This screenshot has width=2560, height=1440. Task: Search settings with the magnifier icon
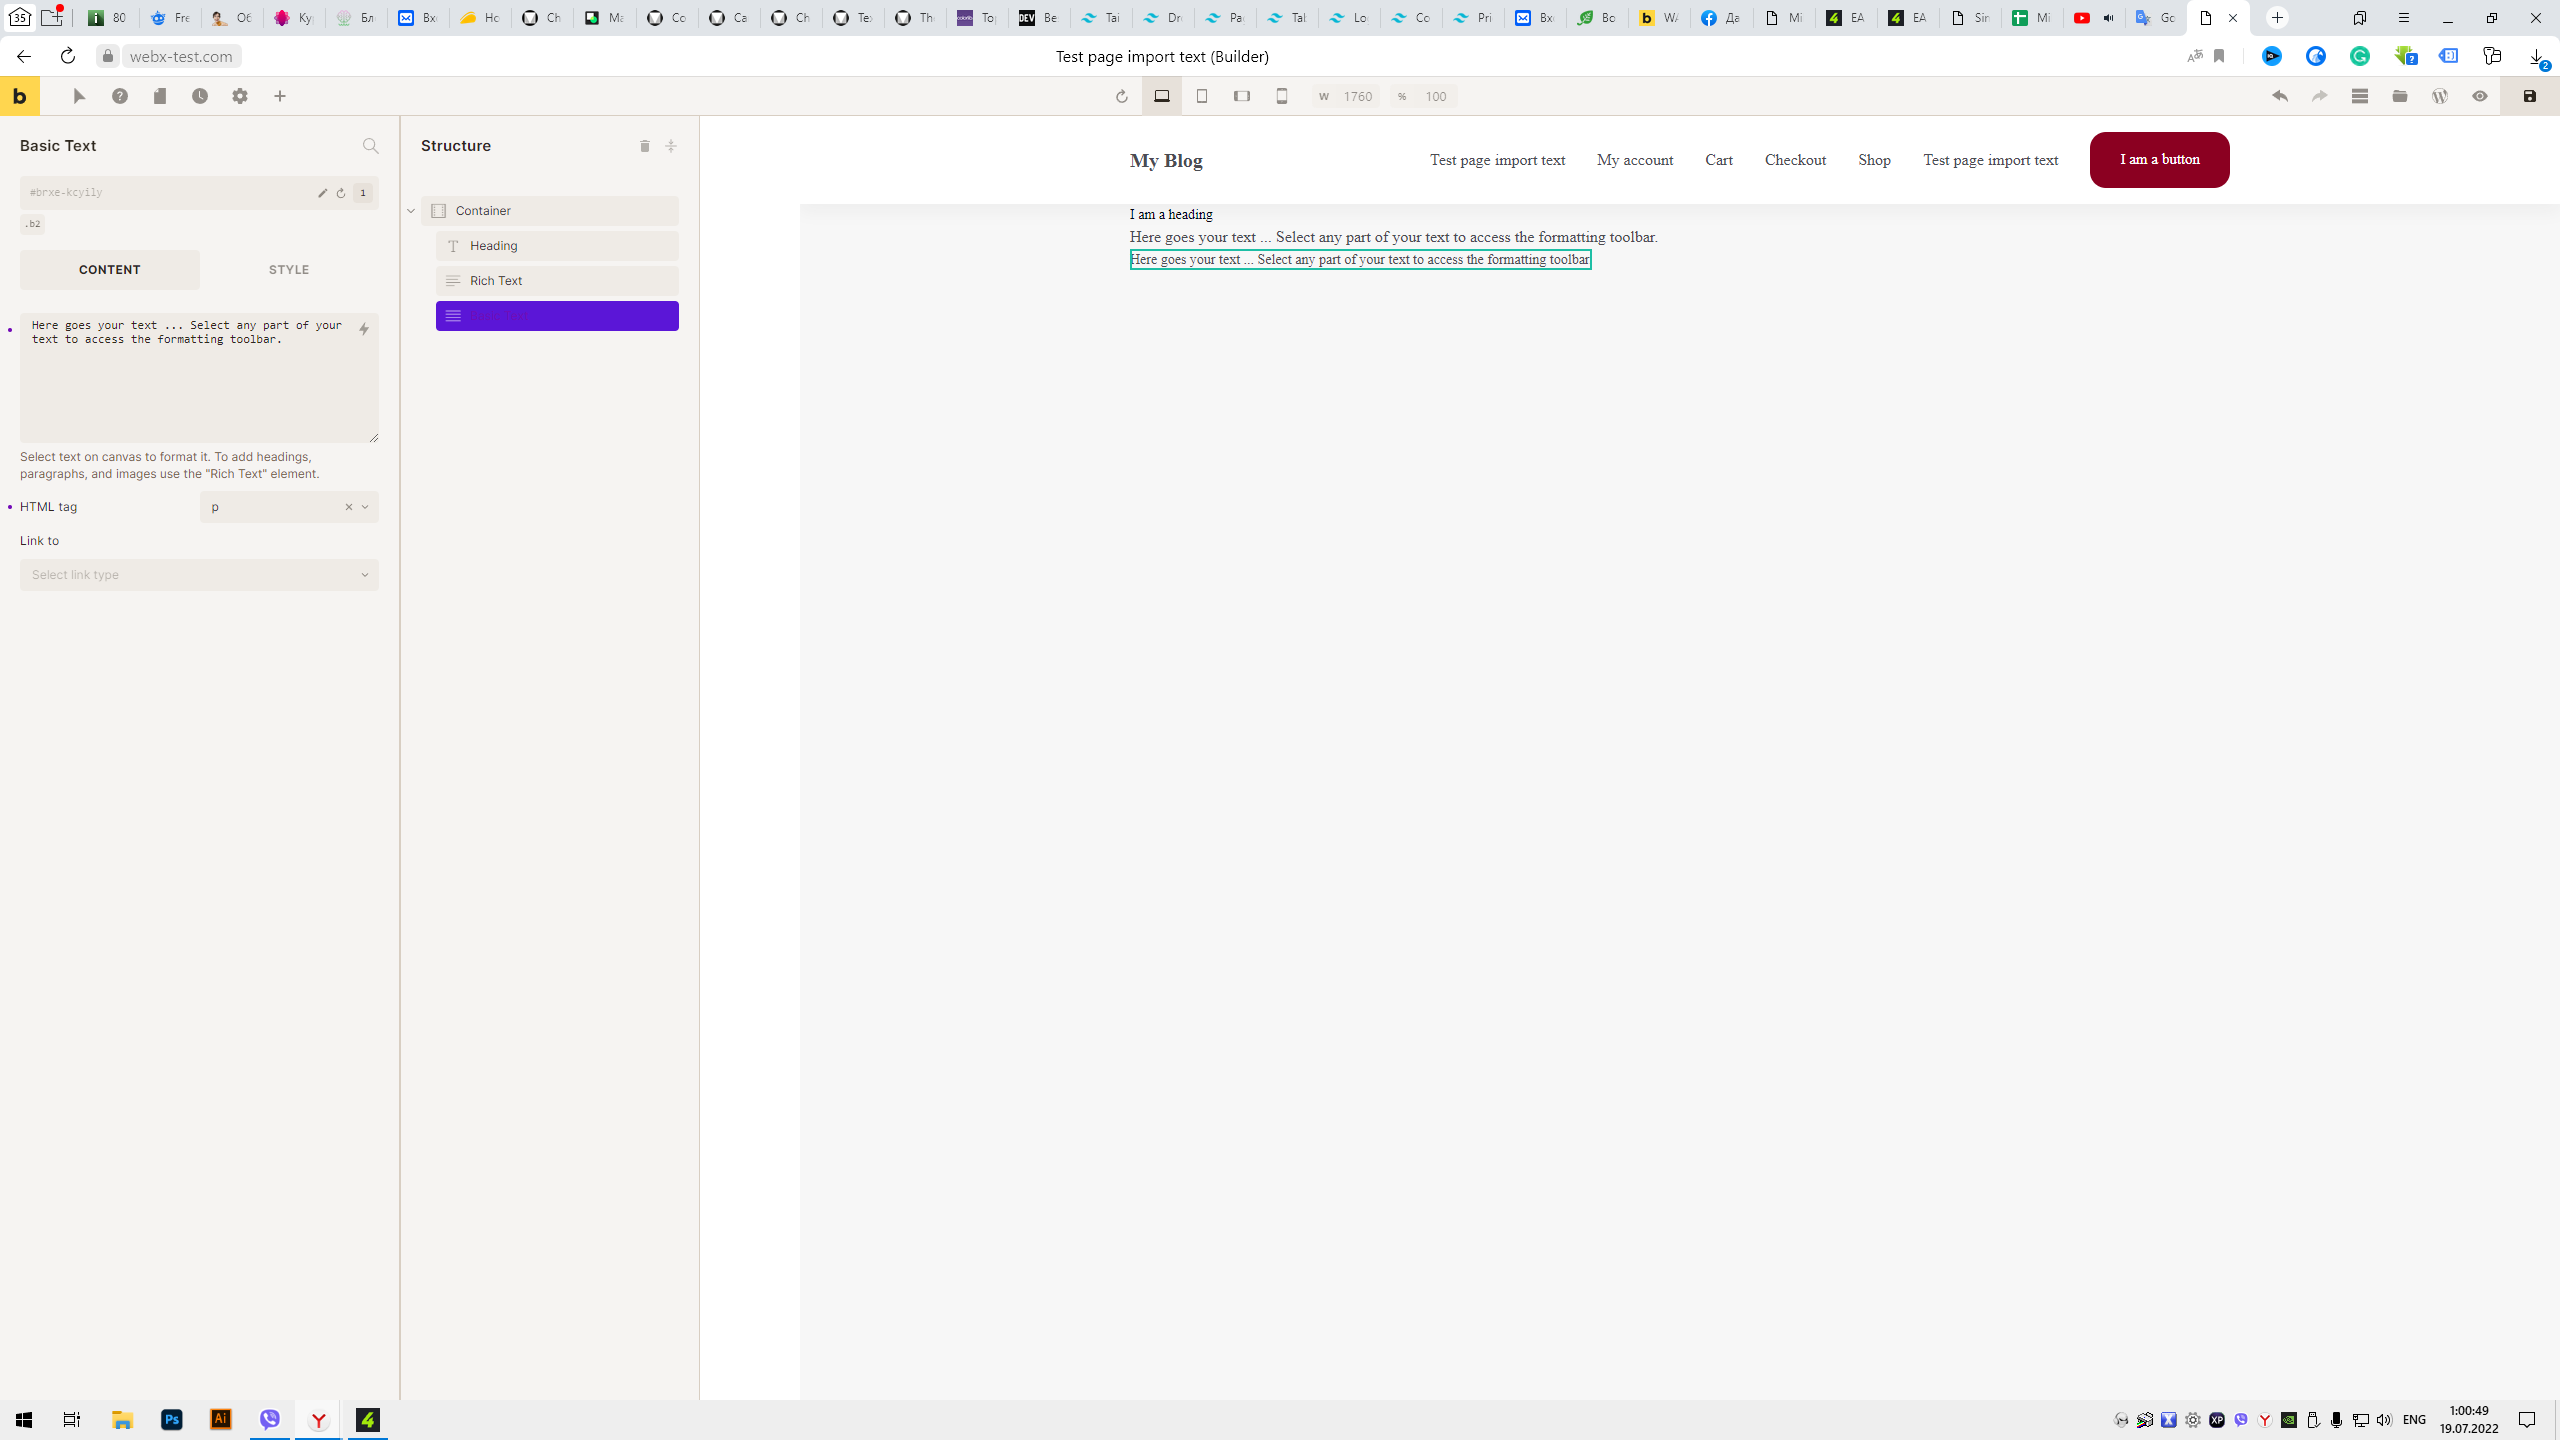371,146
